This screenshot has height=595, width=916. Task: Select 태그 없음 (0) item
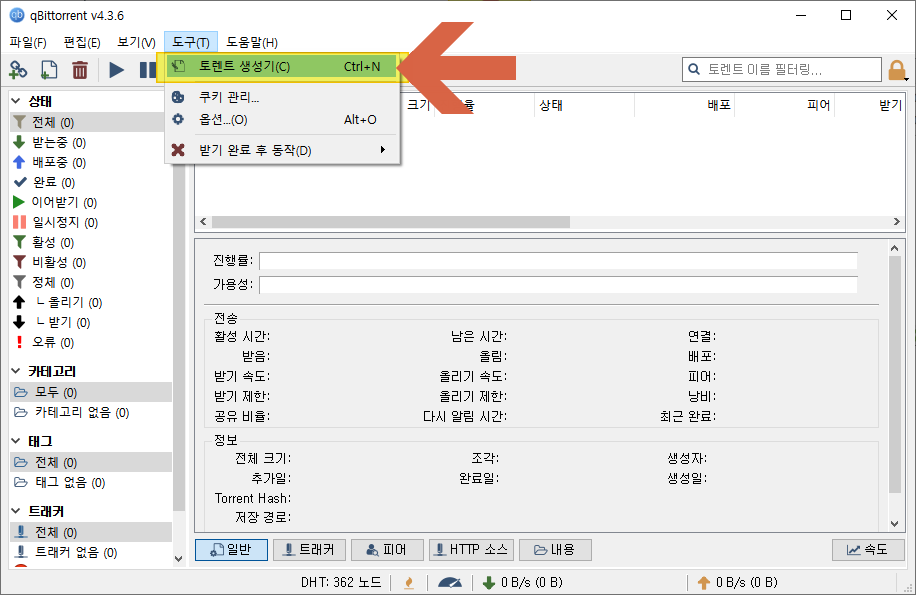click(x=91, y=482)
